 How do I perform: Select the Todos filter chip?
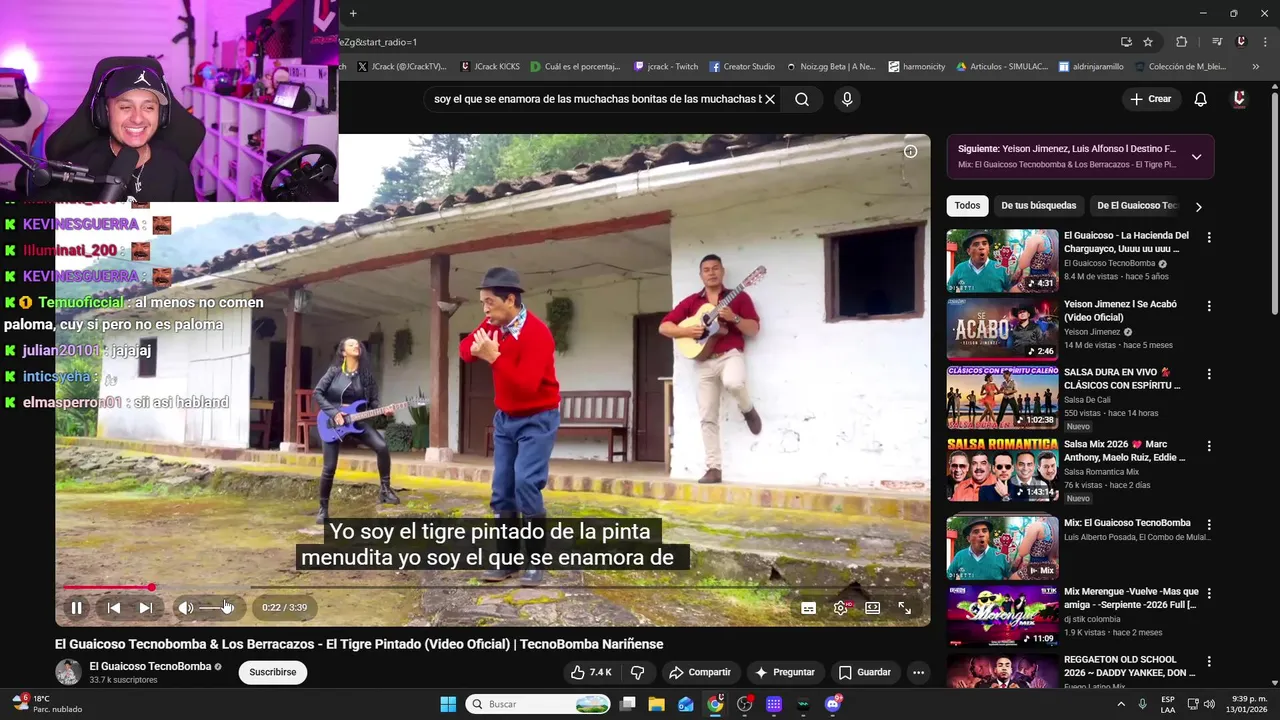[x=967, y=206]
